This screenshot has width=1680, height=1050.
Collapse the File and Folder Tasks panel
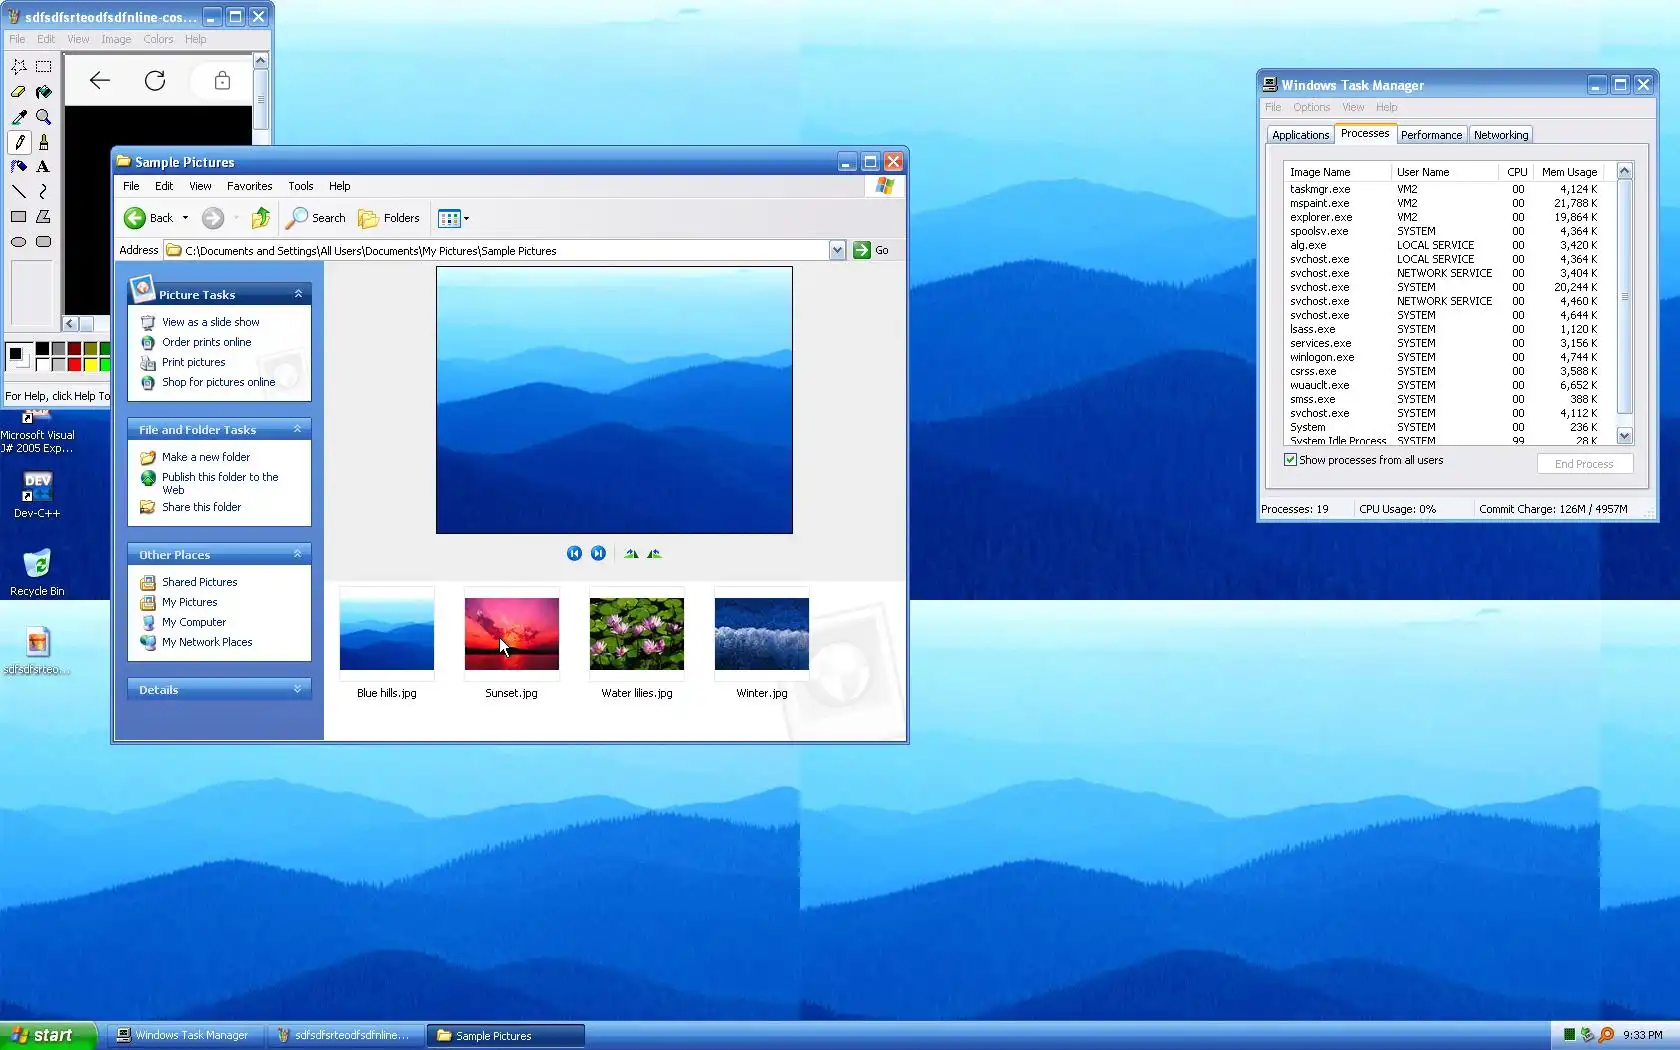tap(298, 429)
